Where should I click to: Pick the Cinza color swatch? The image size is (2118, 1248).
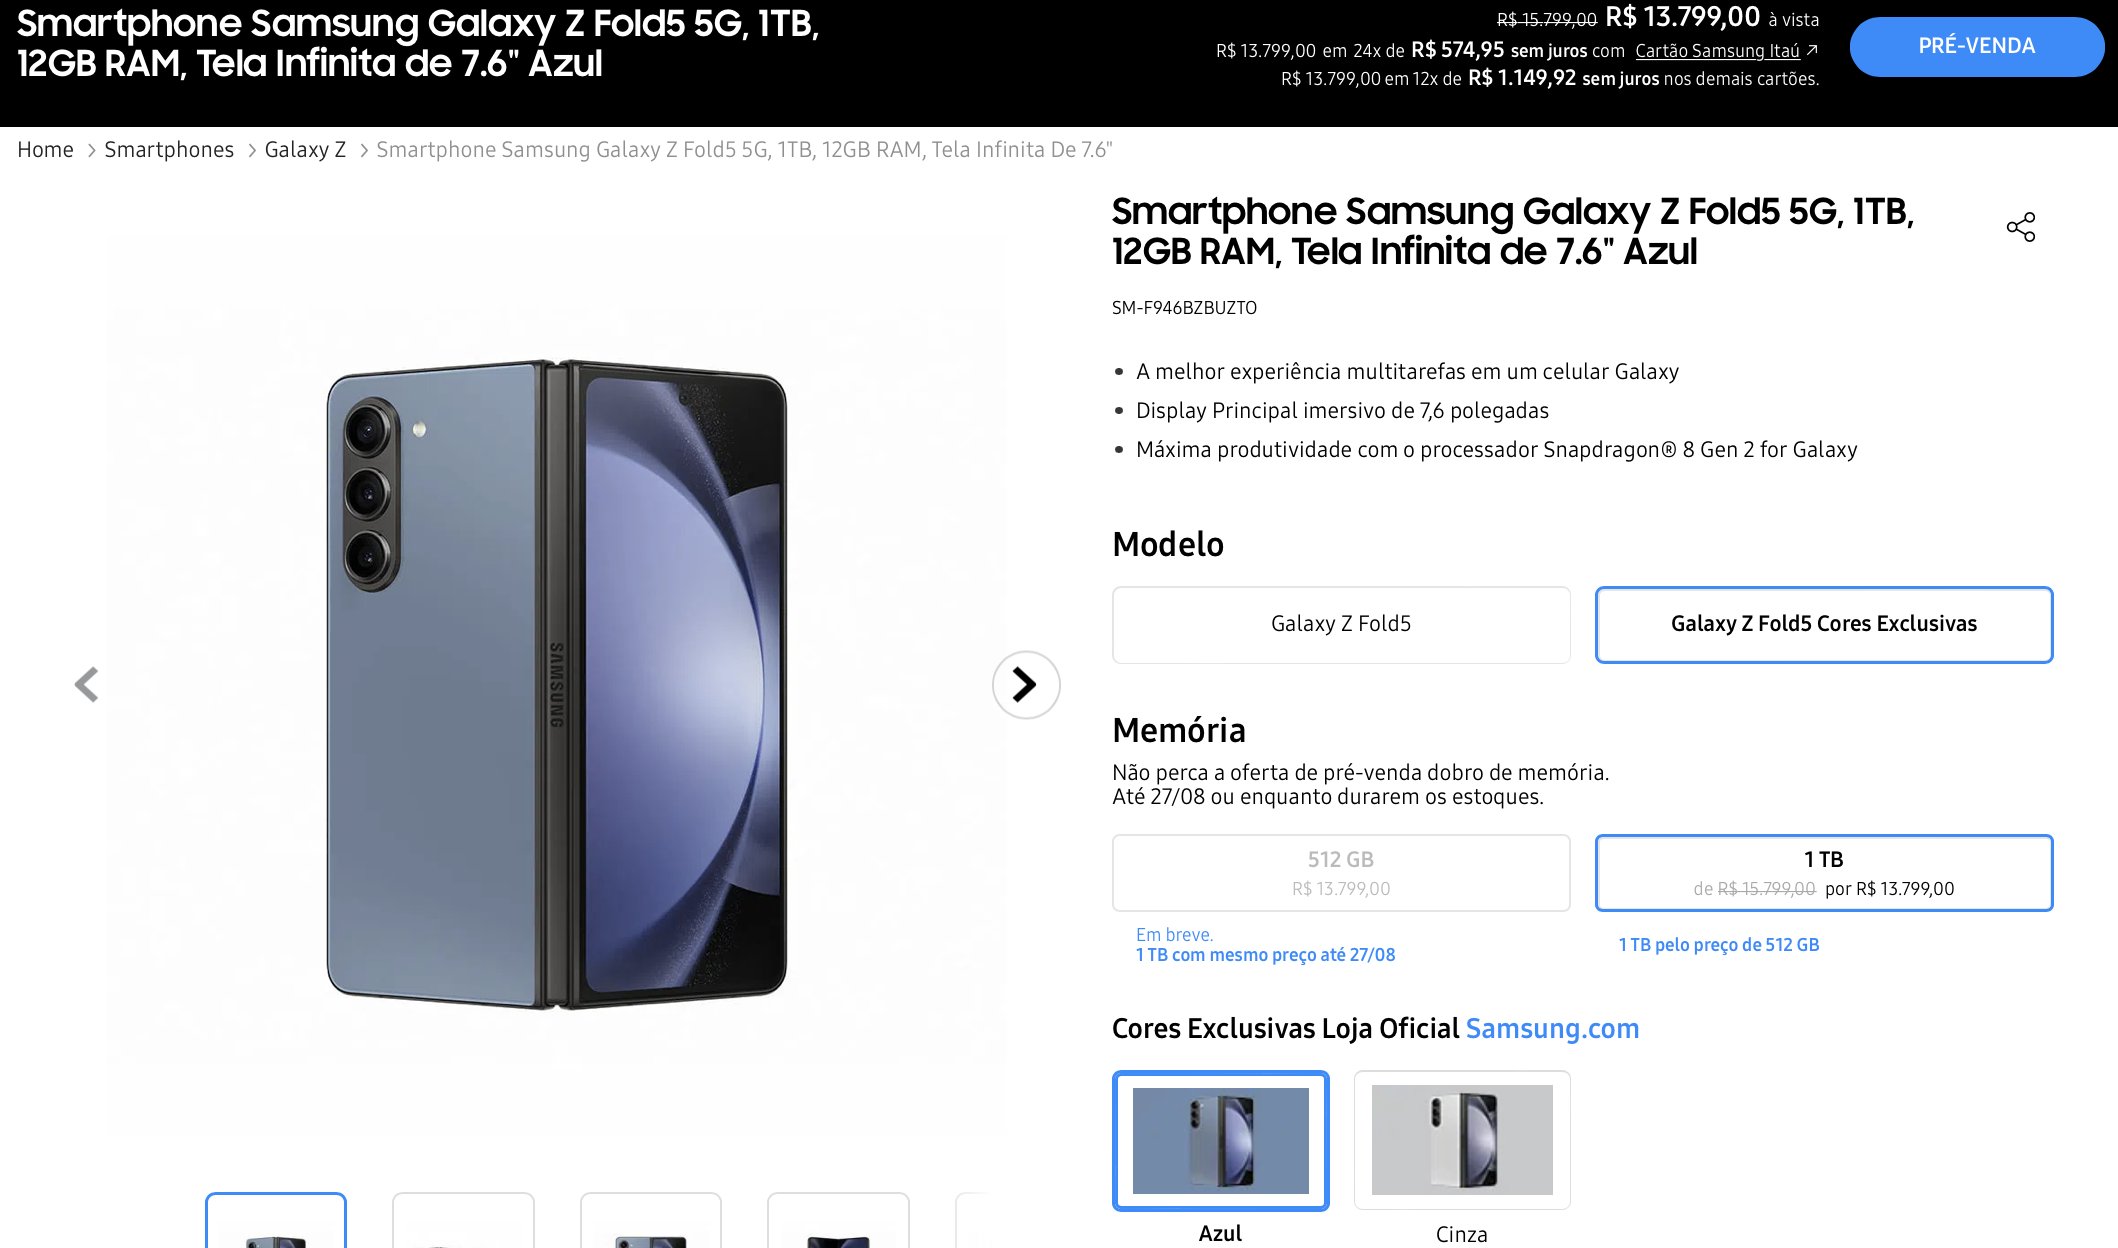coord(1462,1141)
